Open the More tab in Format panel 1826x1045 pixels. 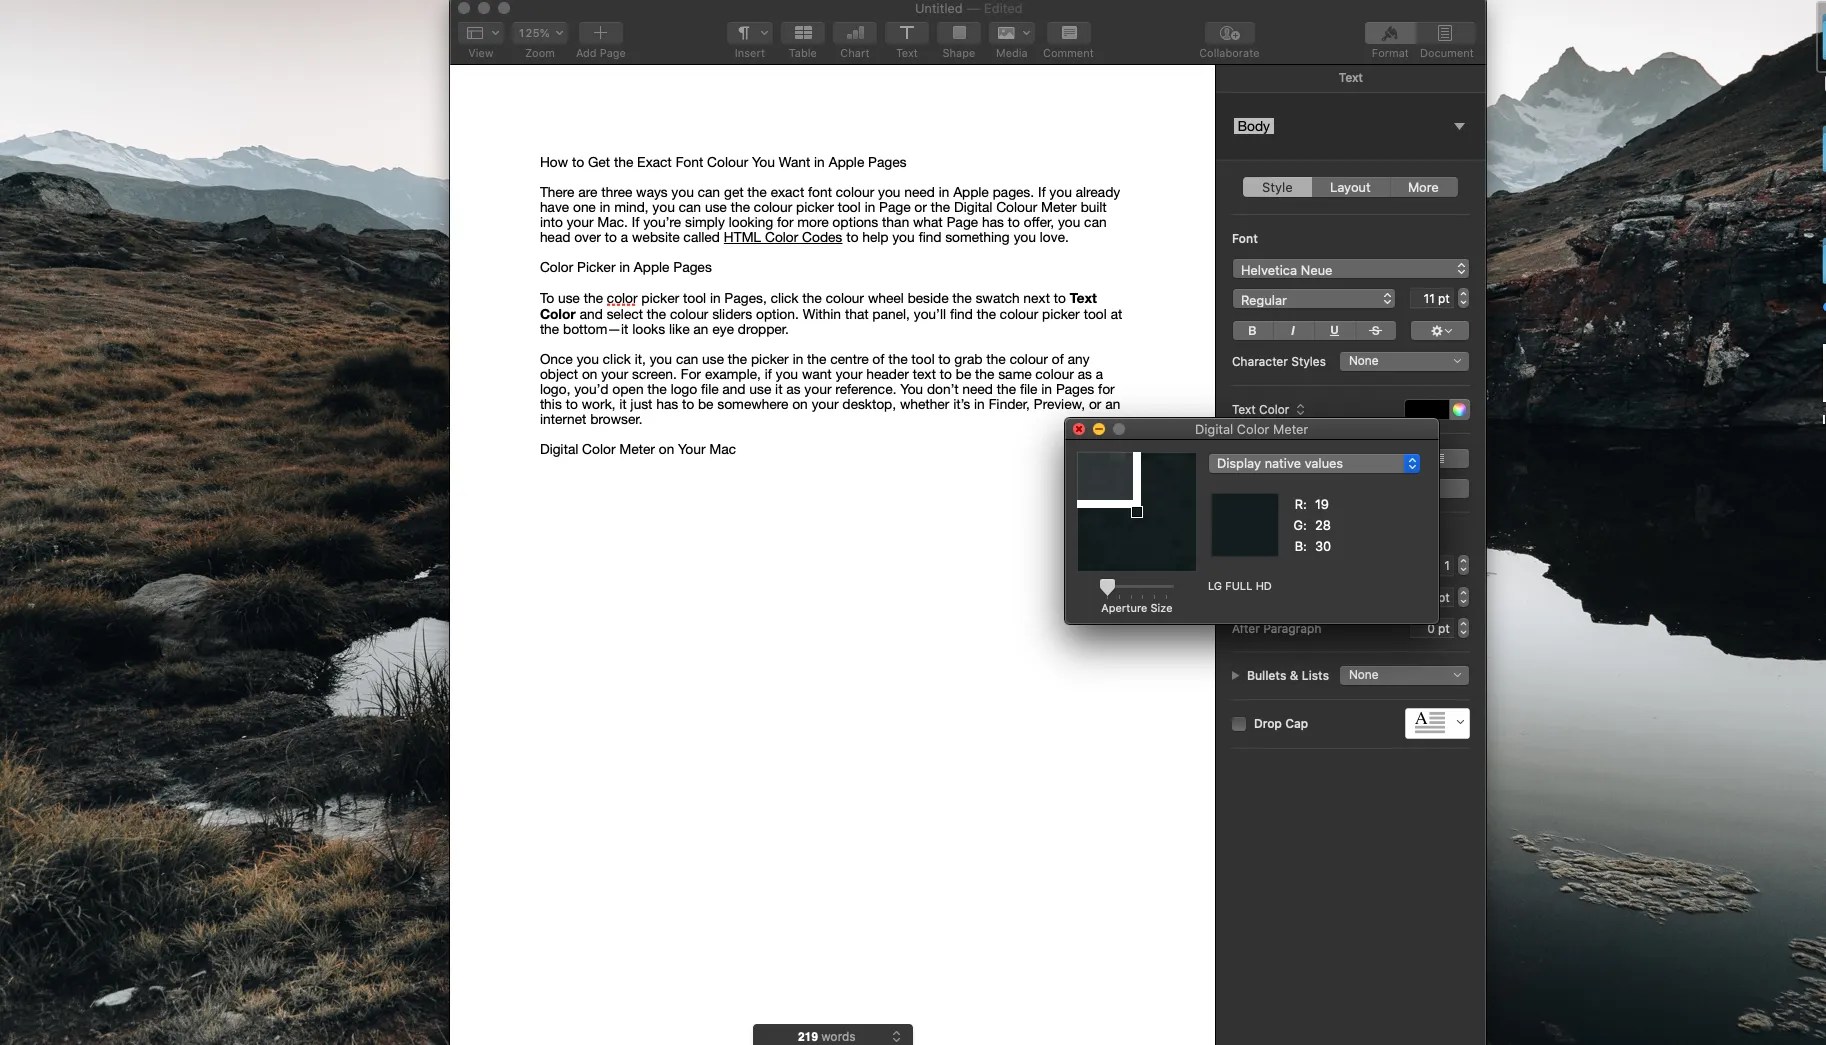[1422, 187]
